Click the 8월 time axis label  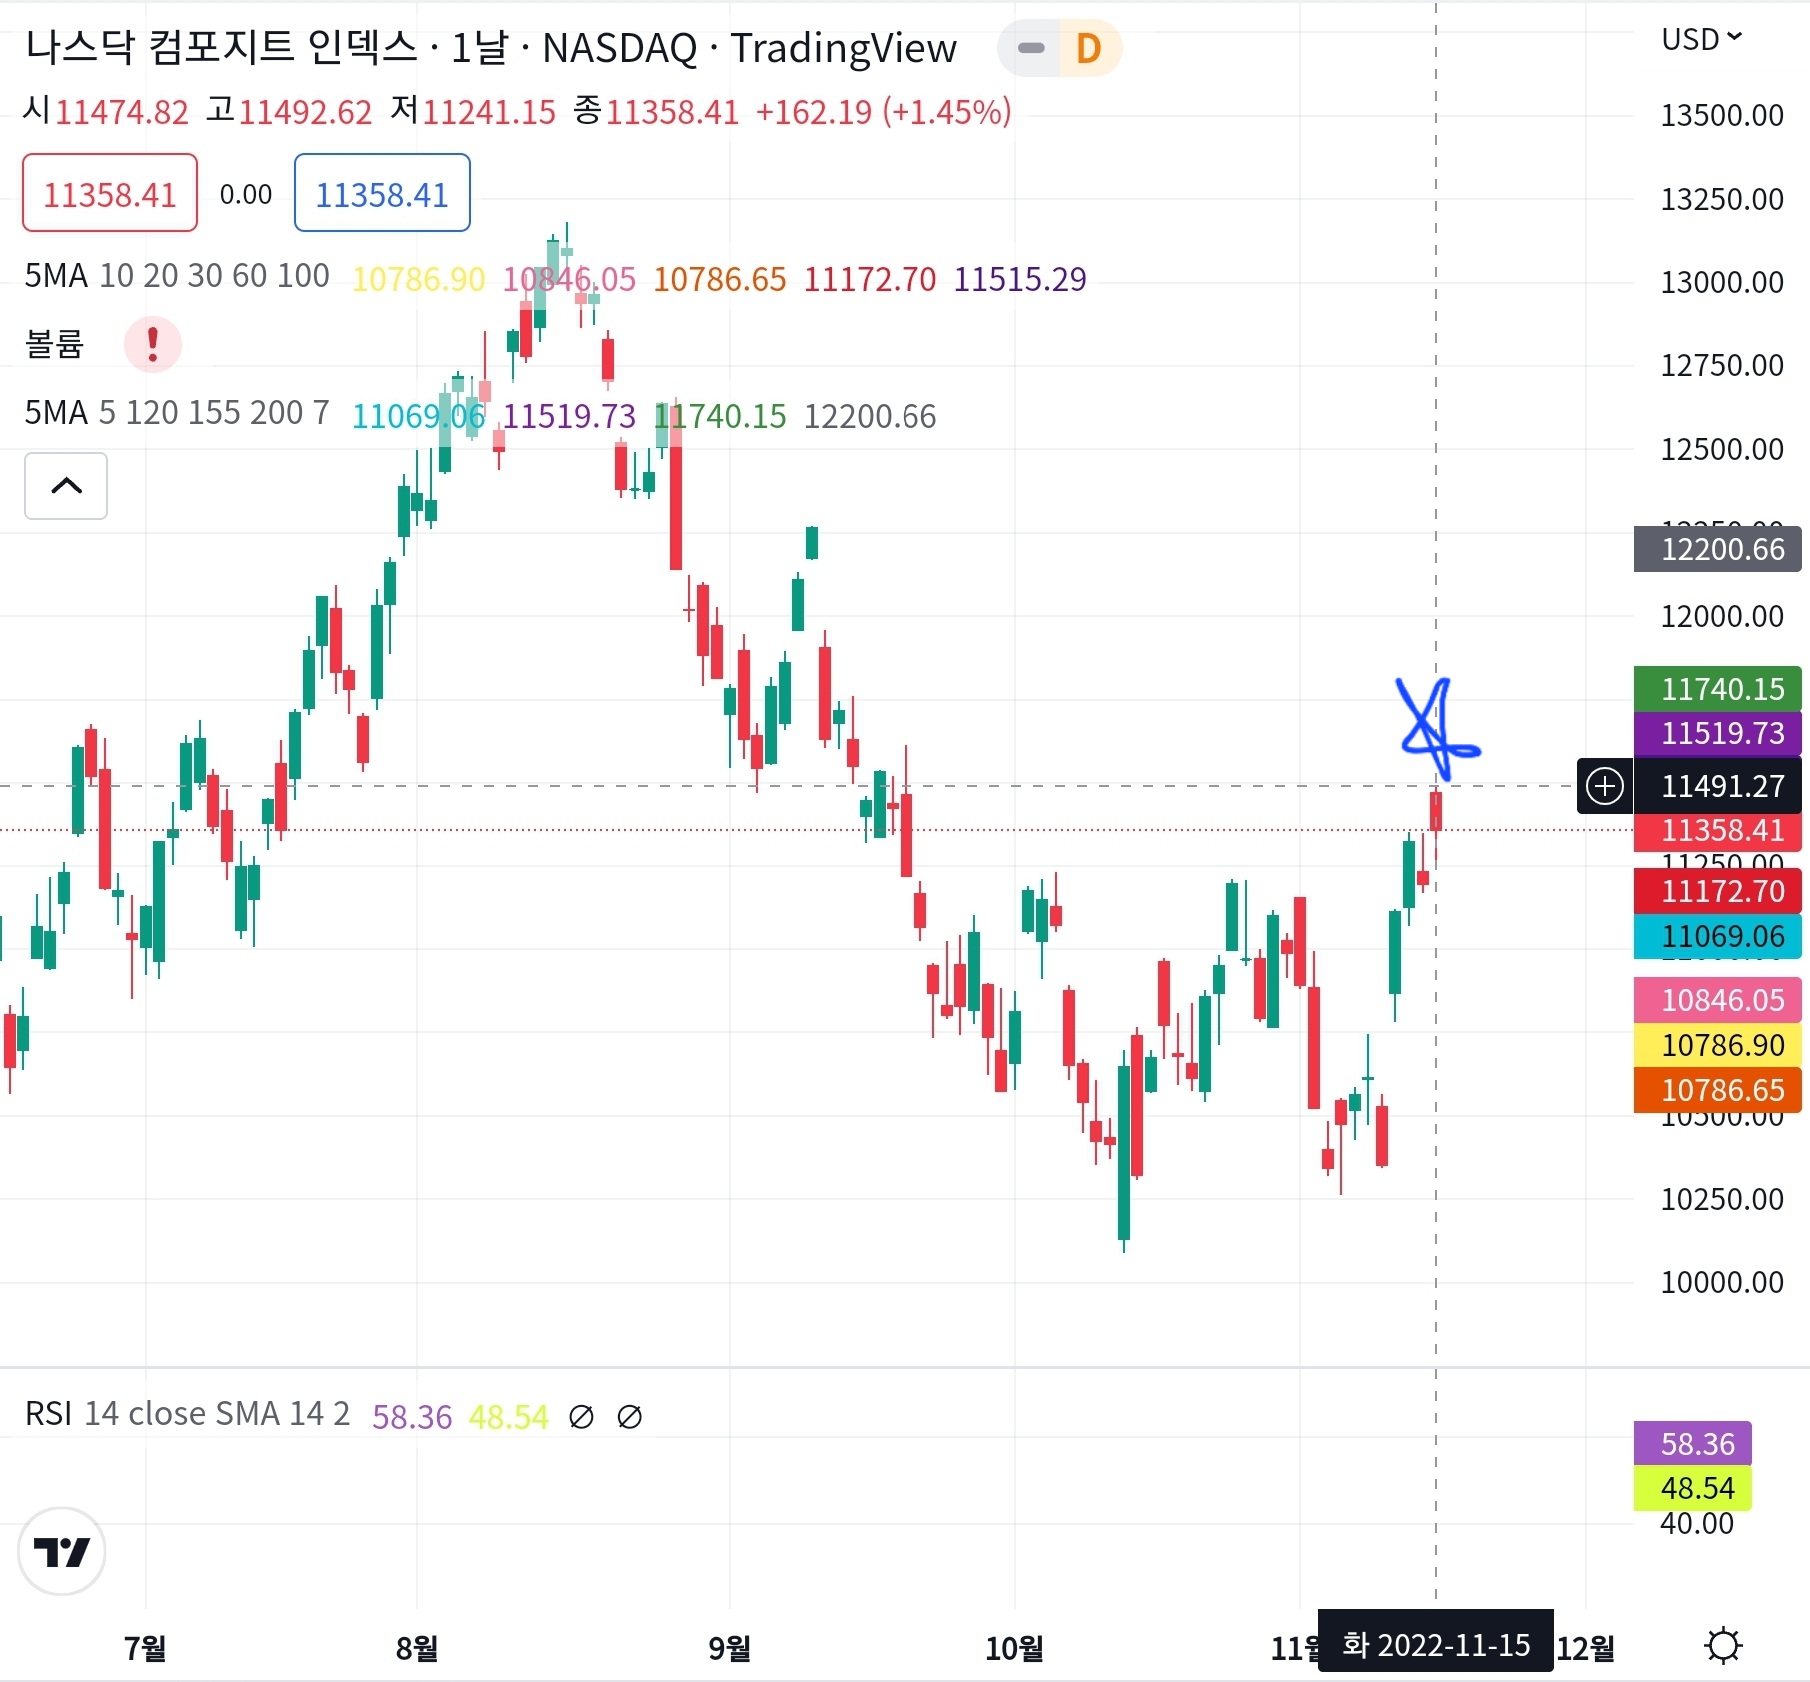click(417, 1648)
